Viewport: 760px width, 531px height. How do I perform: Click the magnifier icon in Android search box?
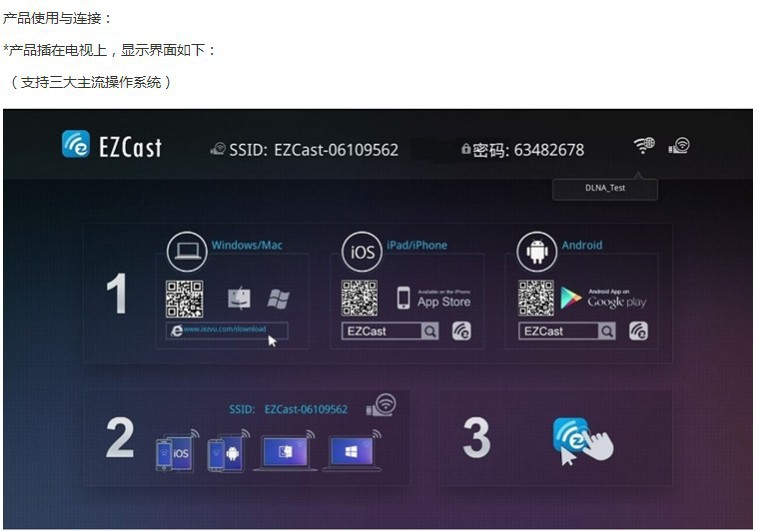[606, 331]
